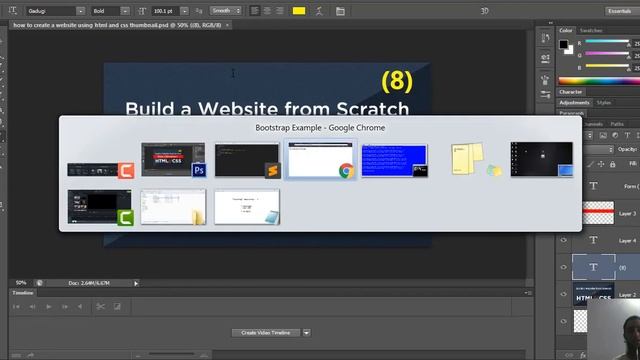The height and width of the screenshot is (360, 640).
Task: Switch to blue command prompt window
Action: tap(395, 160)
